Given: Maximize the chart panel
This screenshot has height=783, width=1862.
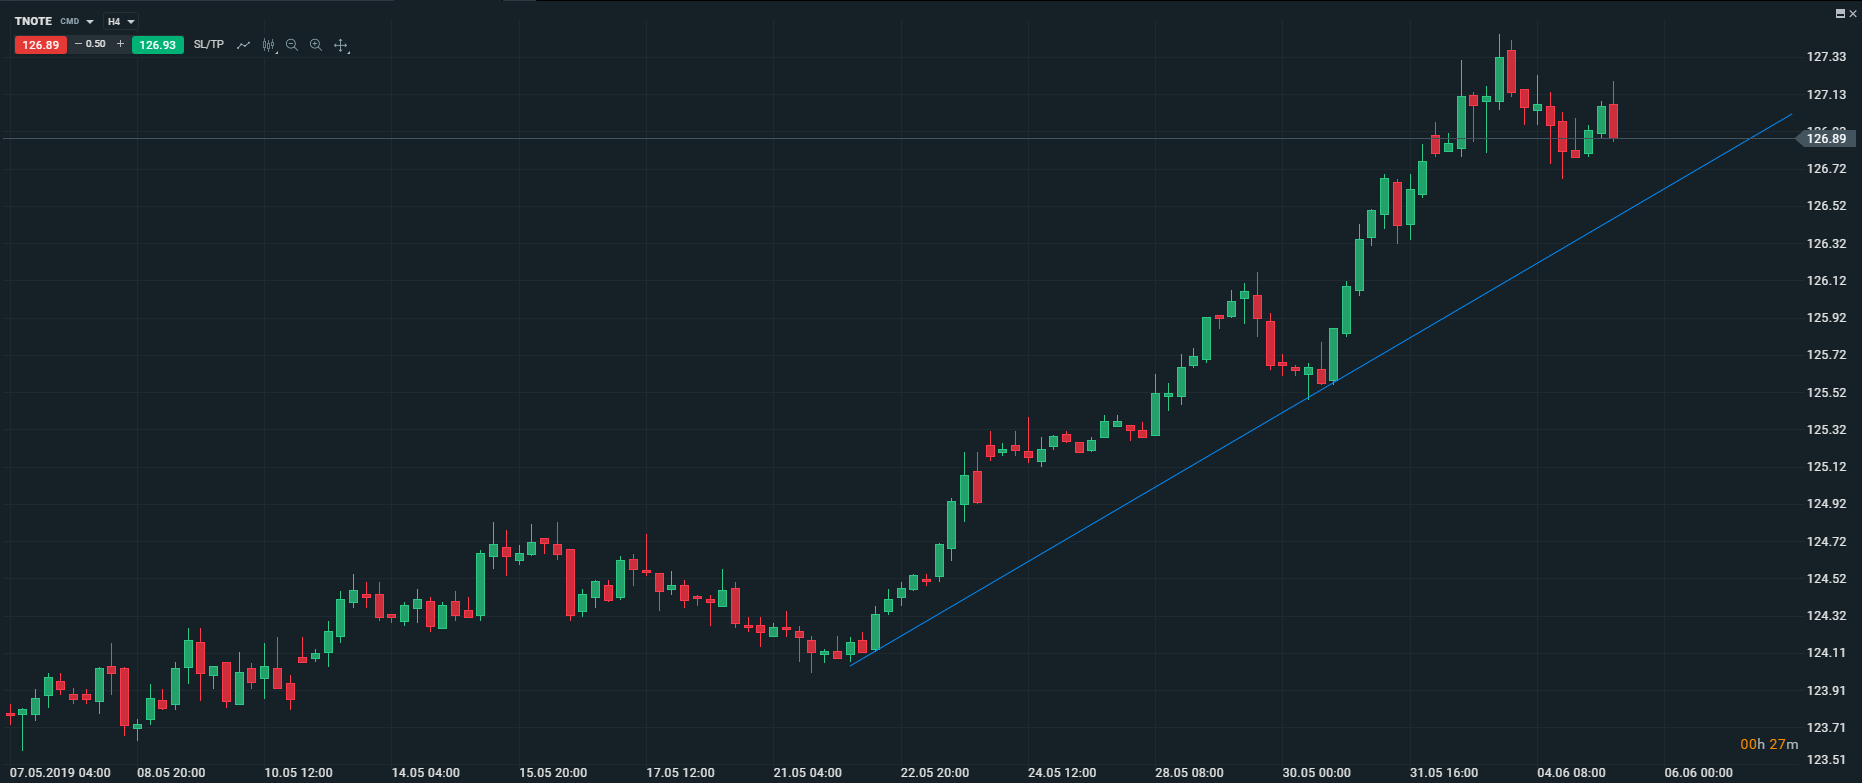Looking at the screenshot, I should [1840, 13].
